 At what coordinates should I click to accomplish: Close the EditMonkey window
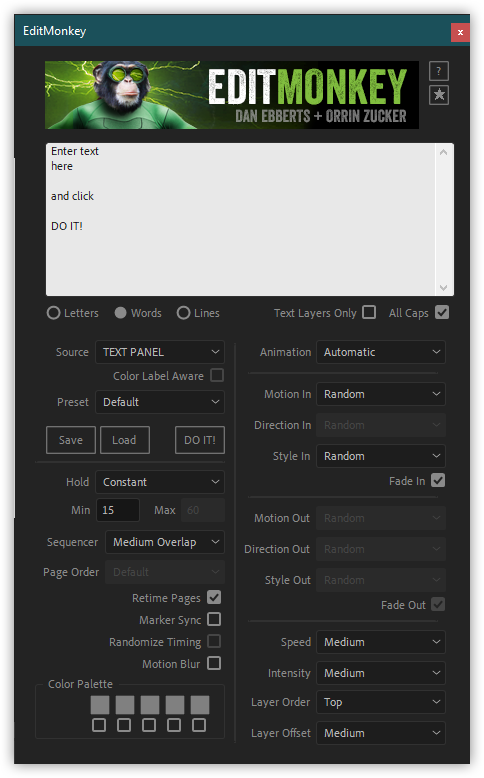(x=460, y=32)
